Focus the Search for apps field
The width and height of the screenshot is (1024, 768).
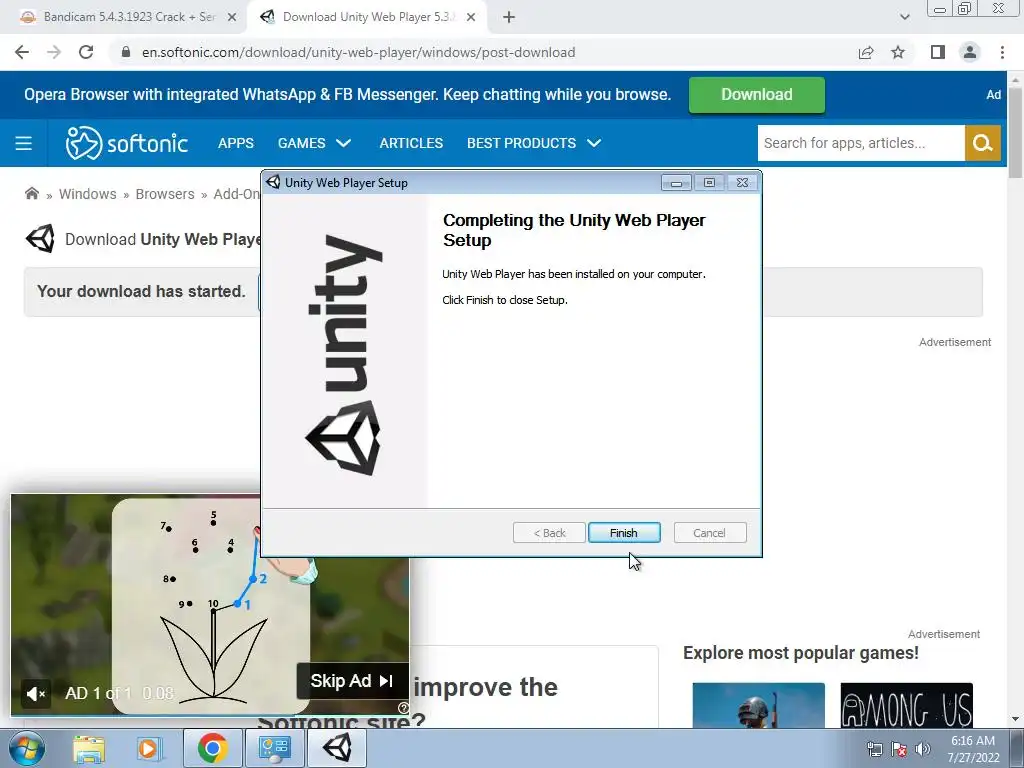861,143
